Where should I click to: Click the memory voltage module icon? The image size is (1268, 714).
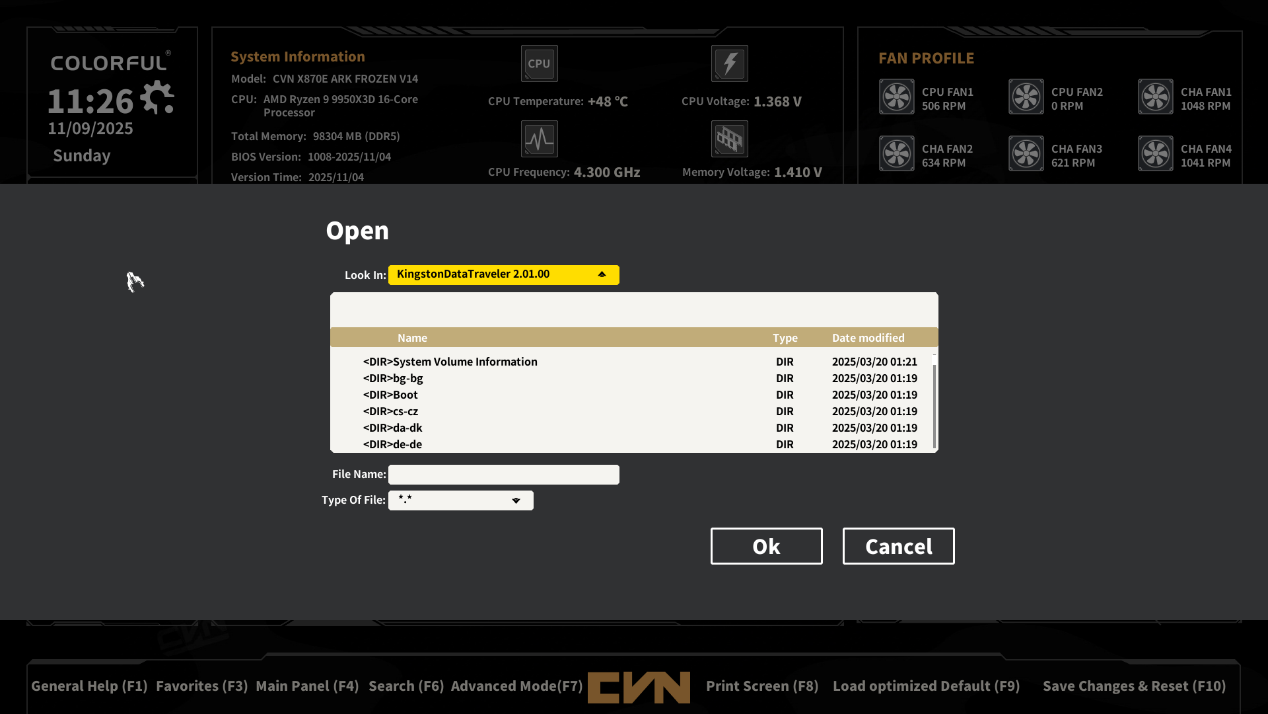click(x=729, y=139)
